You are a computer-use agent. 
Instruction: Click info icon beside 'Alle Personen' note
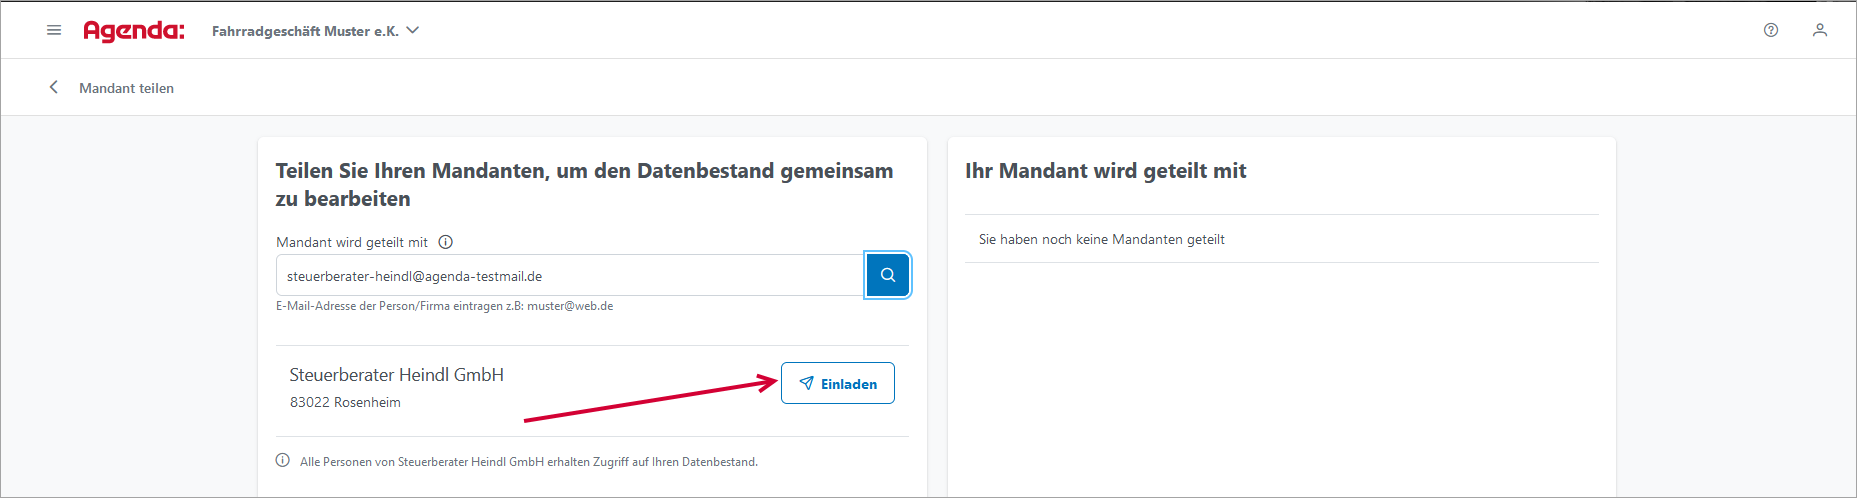coord(283,461)
